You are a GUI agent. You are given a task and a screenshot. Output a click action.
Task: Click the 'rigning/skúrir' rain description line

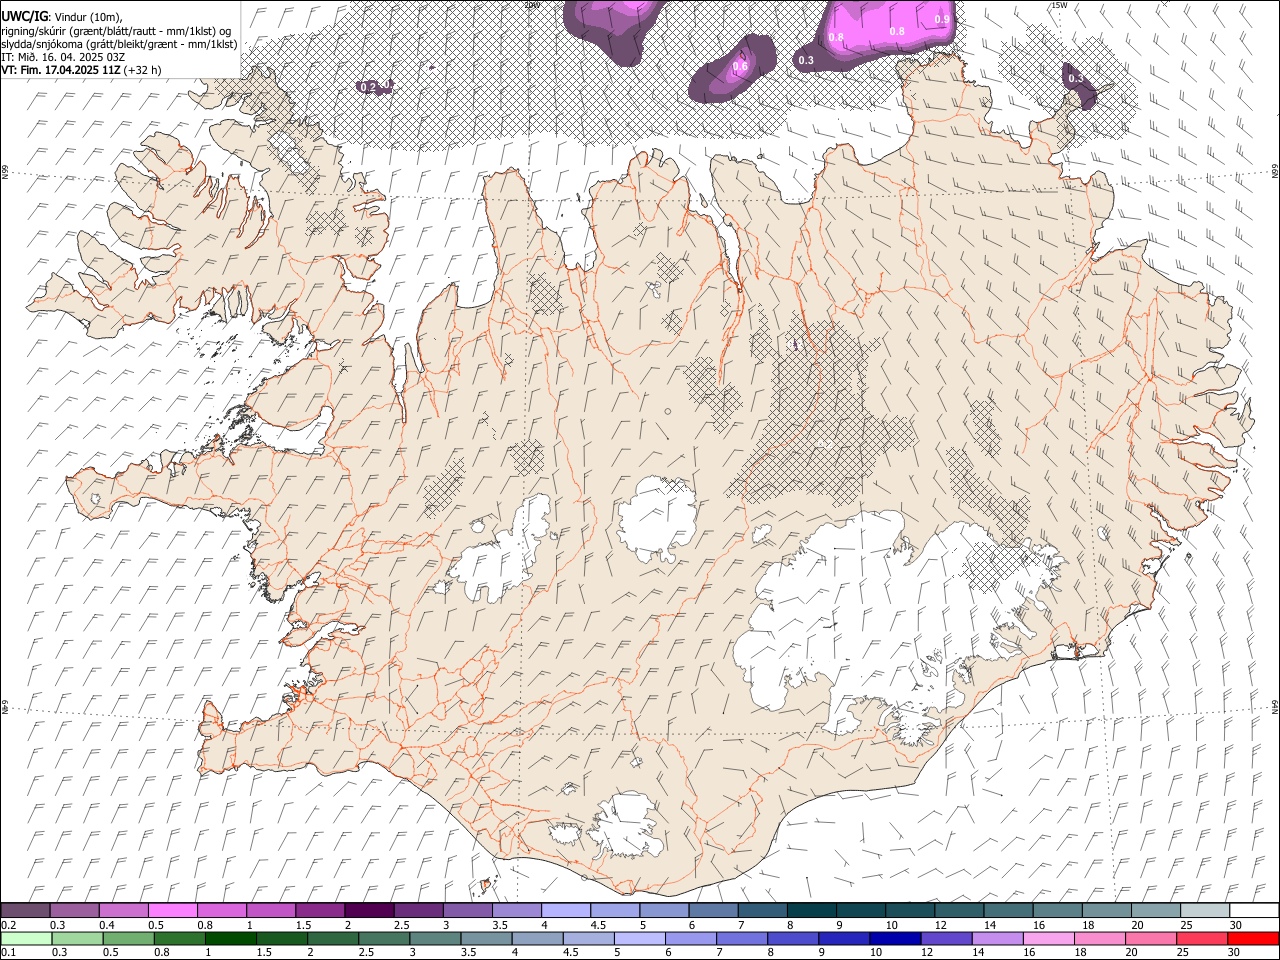point(118,30)
